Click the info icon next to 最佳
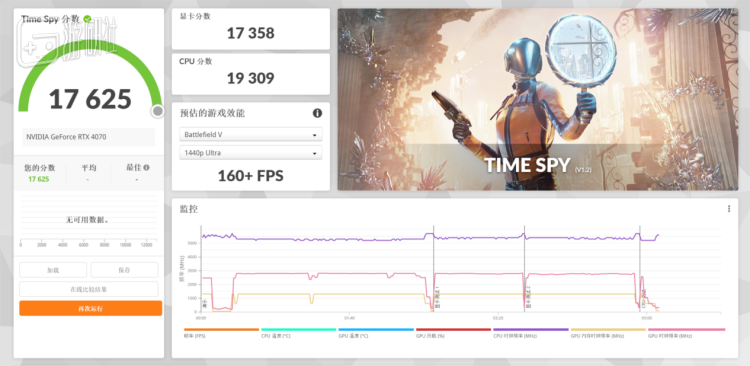This screenshot has height=366, width=750. pyautogui.click(x=146, y=167)
